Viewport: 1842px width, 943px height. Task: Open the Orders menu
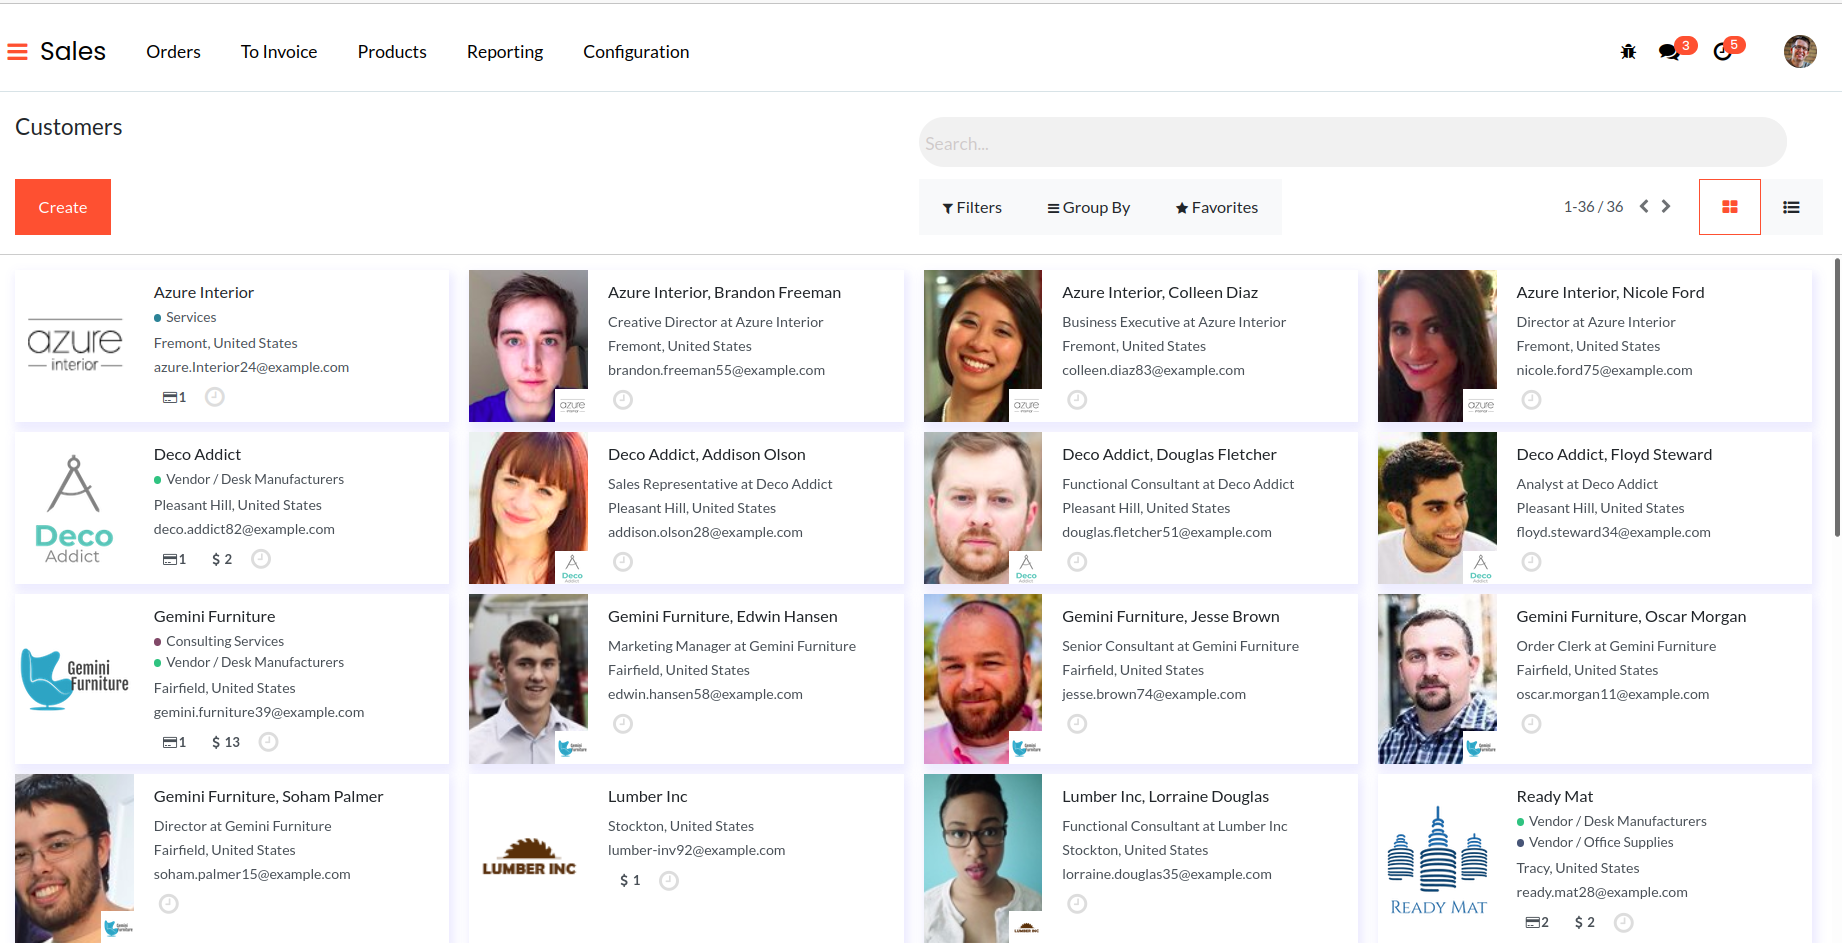click(x=173, y=52)
